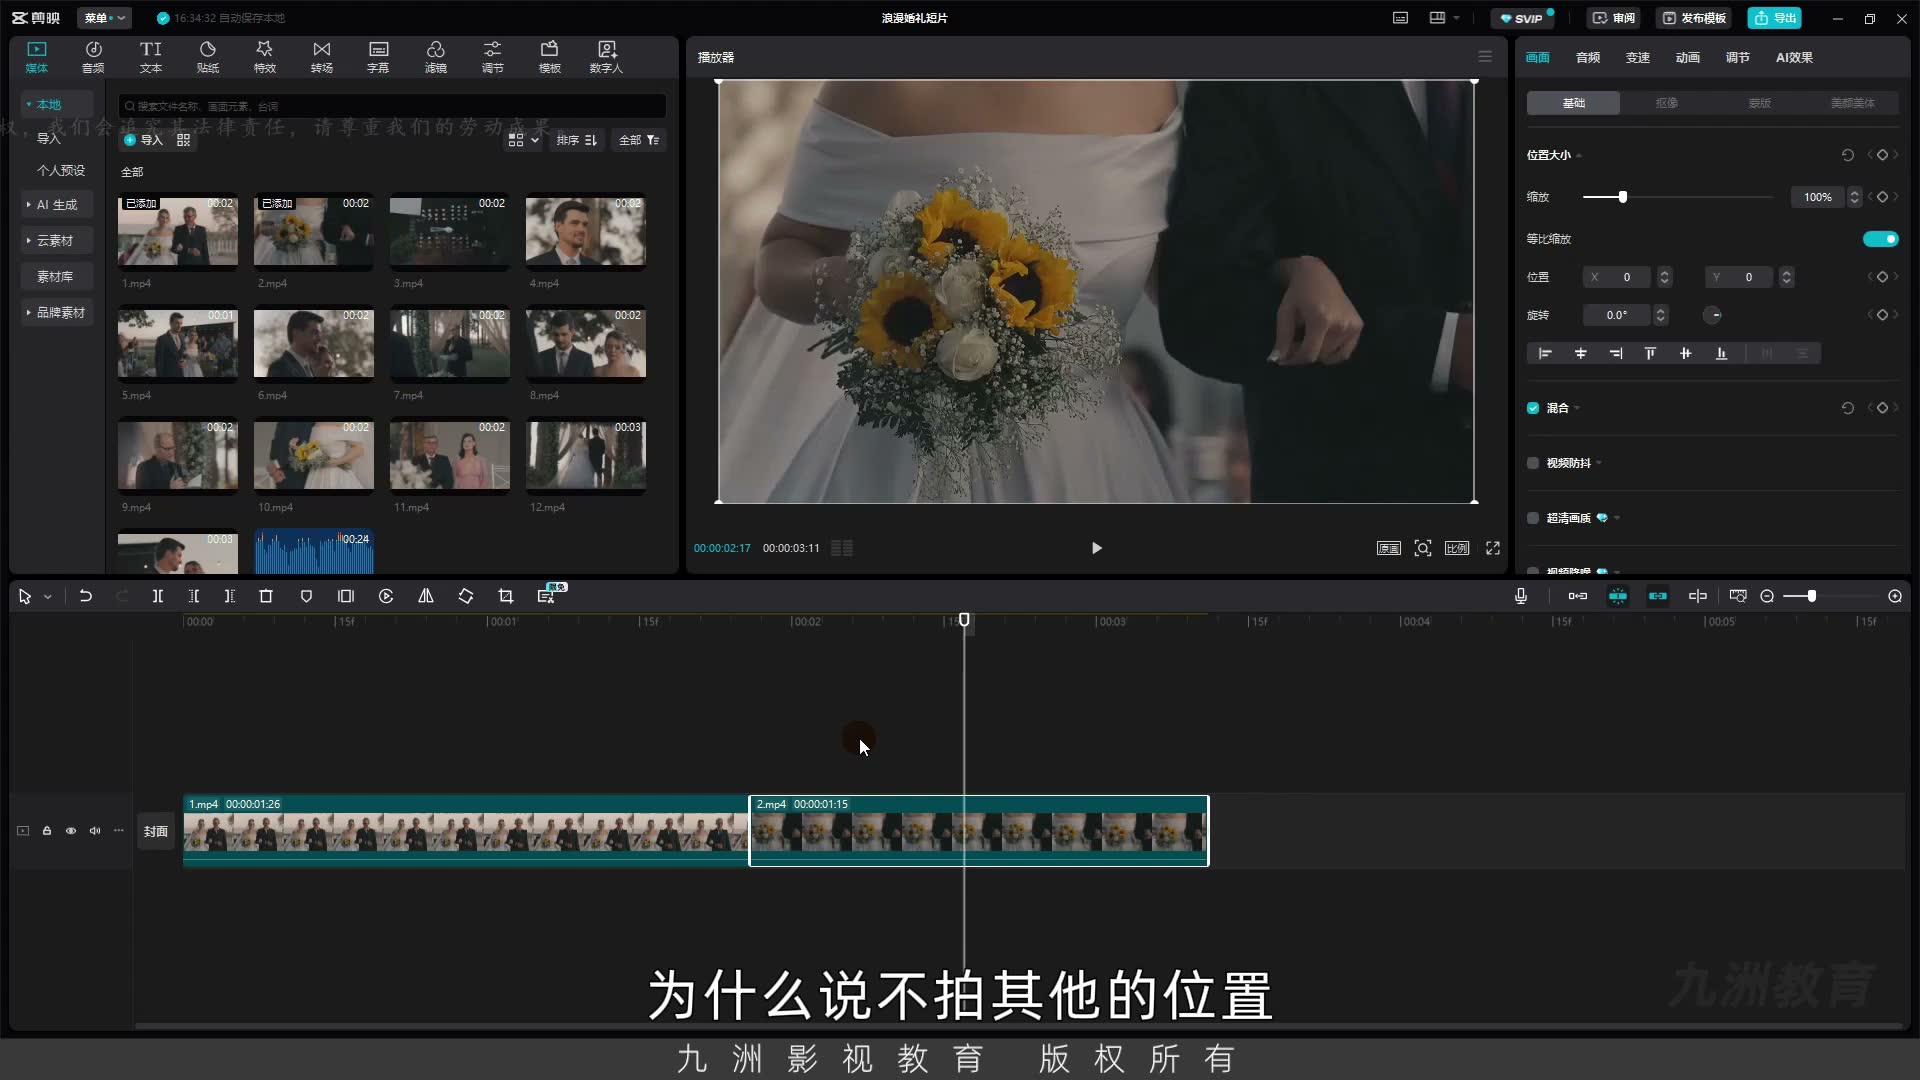The width and height of the screenshot is (1920, 1080).
Task: Click the timeline zoom slider handle
Action: coord(1811,596)
